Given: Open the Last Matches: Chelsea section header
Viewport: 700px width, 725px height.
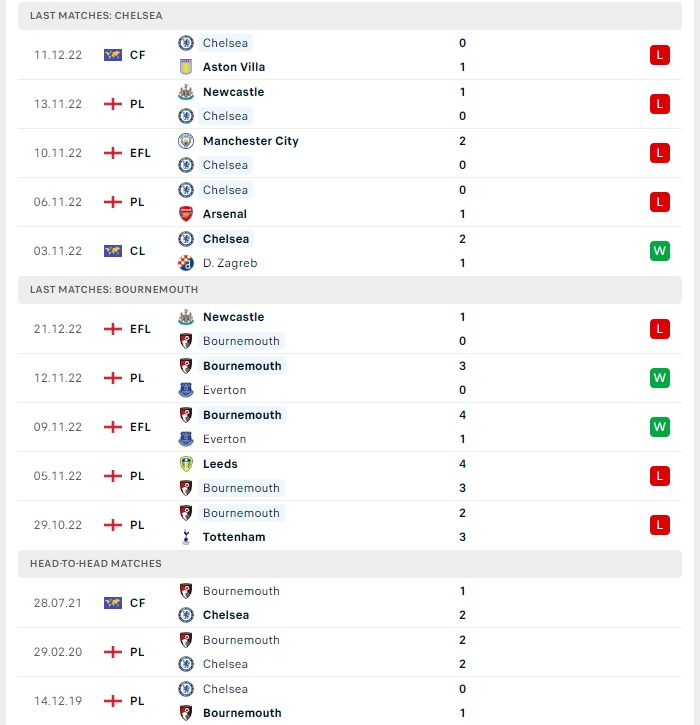Looking at the screenshot, I should (350, 15).
